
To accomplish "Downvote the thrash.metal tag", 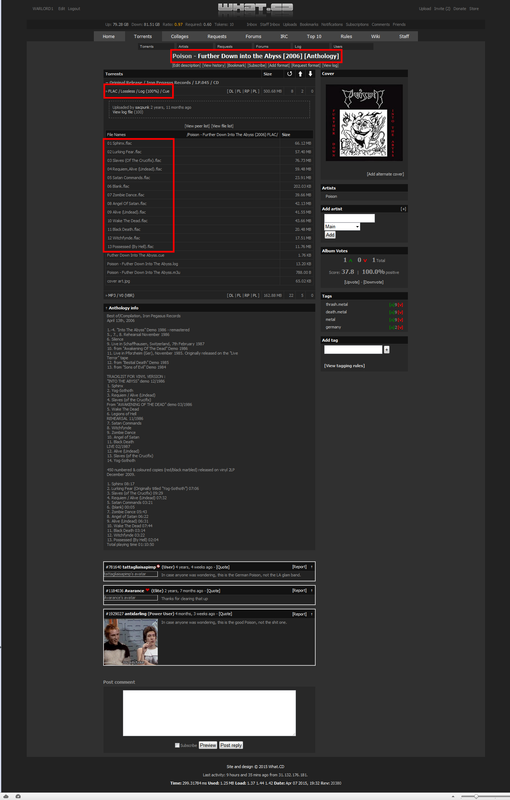I will point(401,305).
